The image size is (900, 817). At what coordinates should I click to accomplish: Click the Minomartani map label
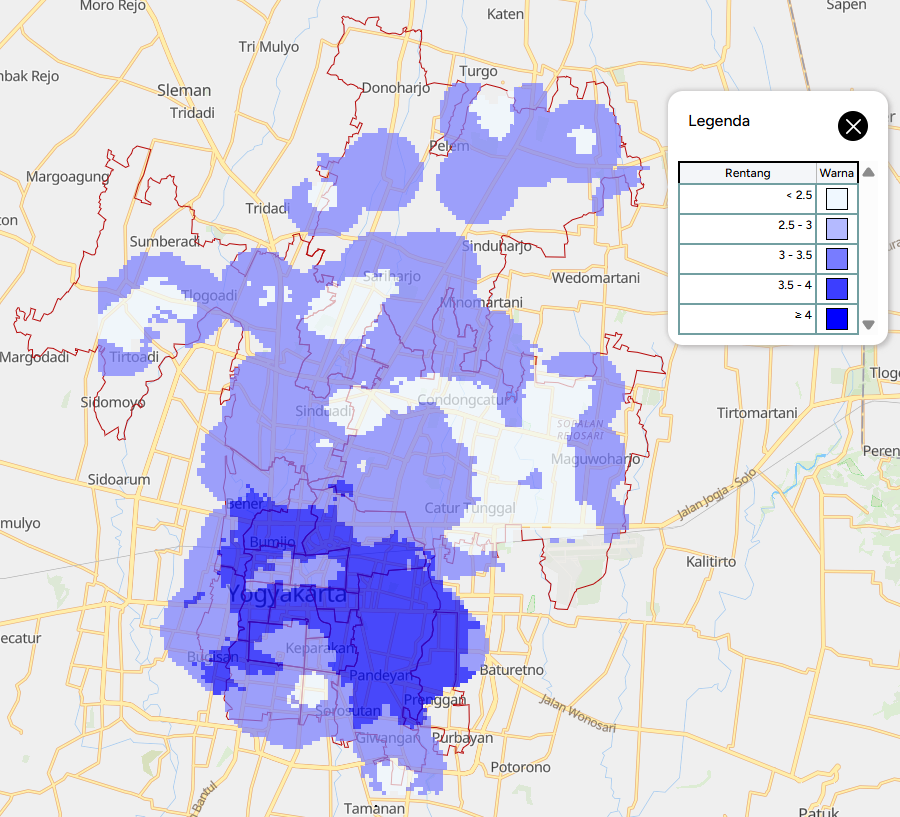click(x=481, y=303)
